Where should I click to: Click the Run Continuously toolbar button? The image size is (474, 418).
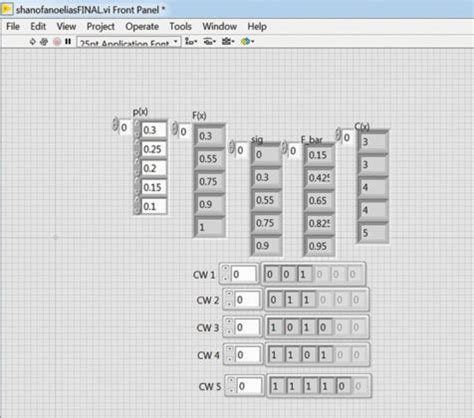[44, 42]
